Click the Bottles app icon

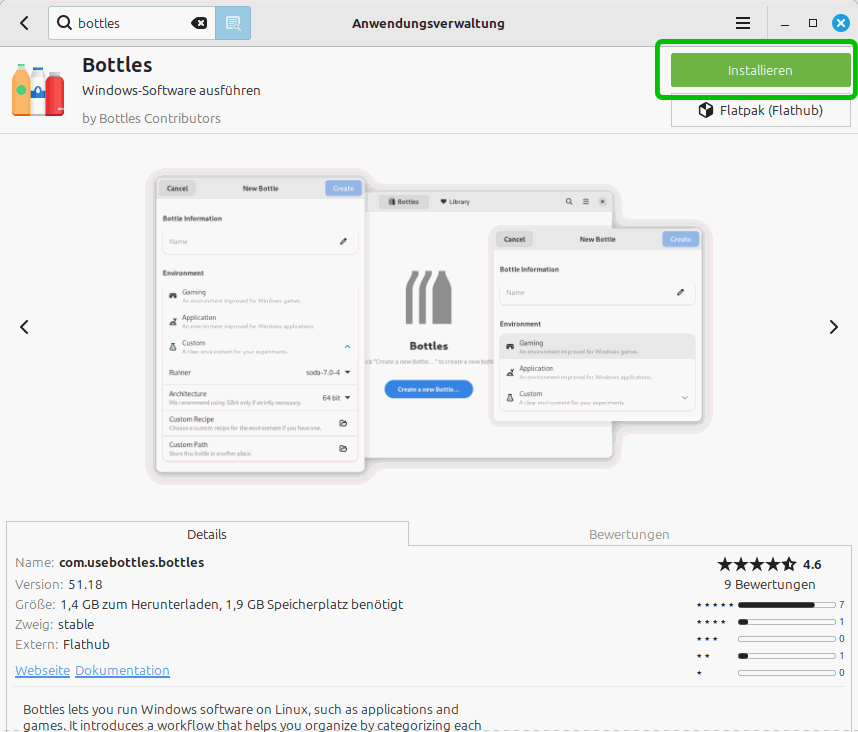(38, 90)
